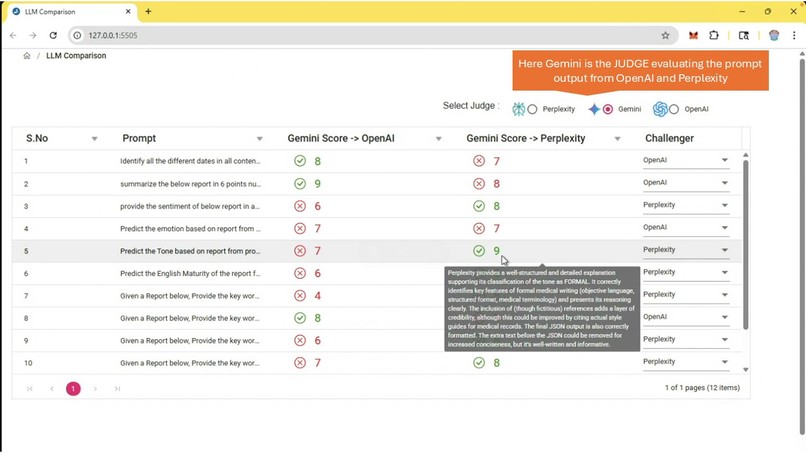Go to home via breadcrumb icon
The image size is (806, 453).
(x=27, y=56)
